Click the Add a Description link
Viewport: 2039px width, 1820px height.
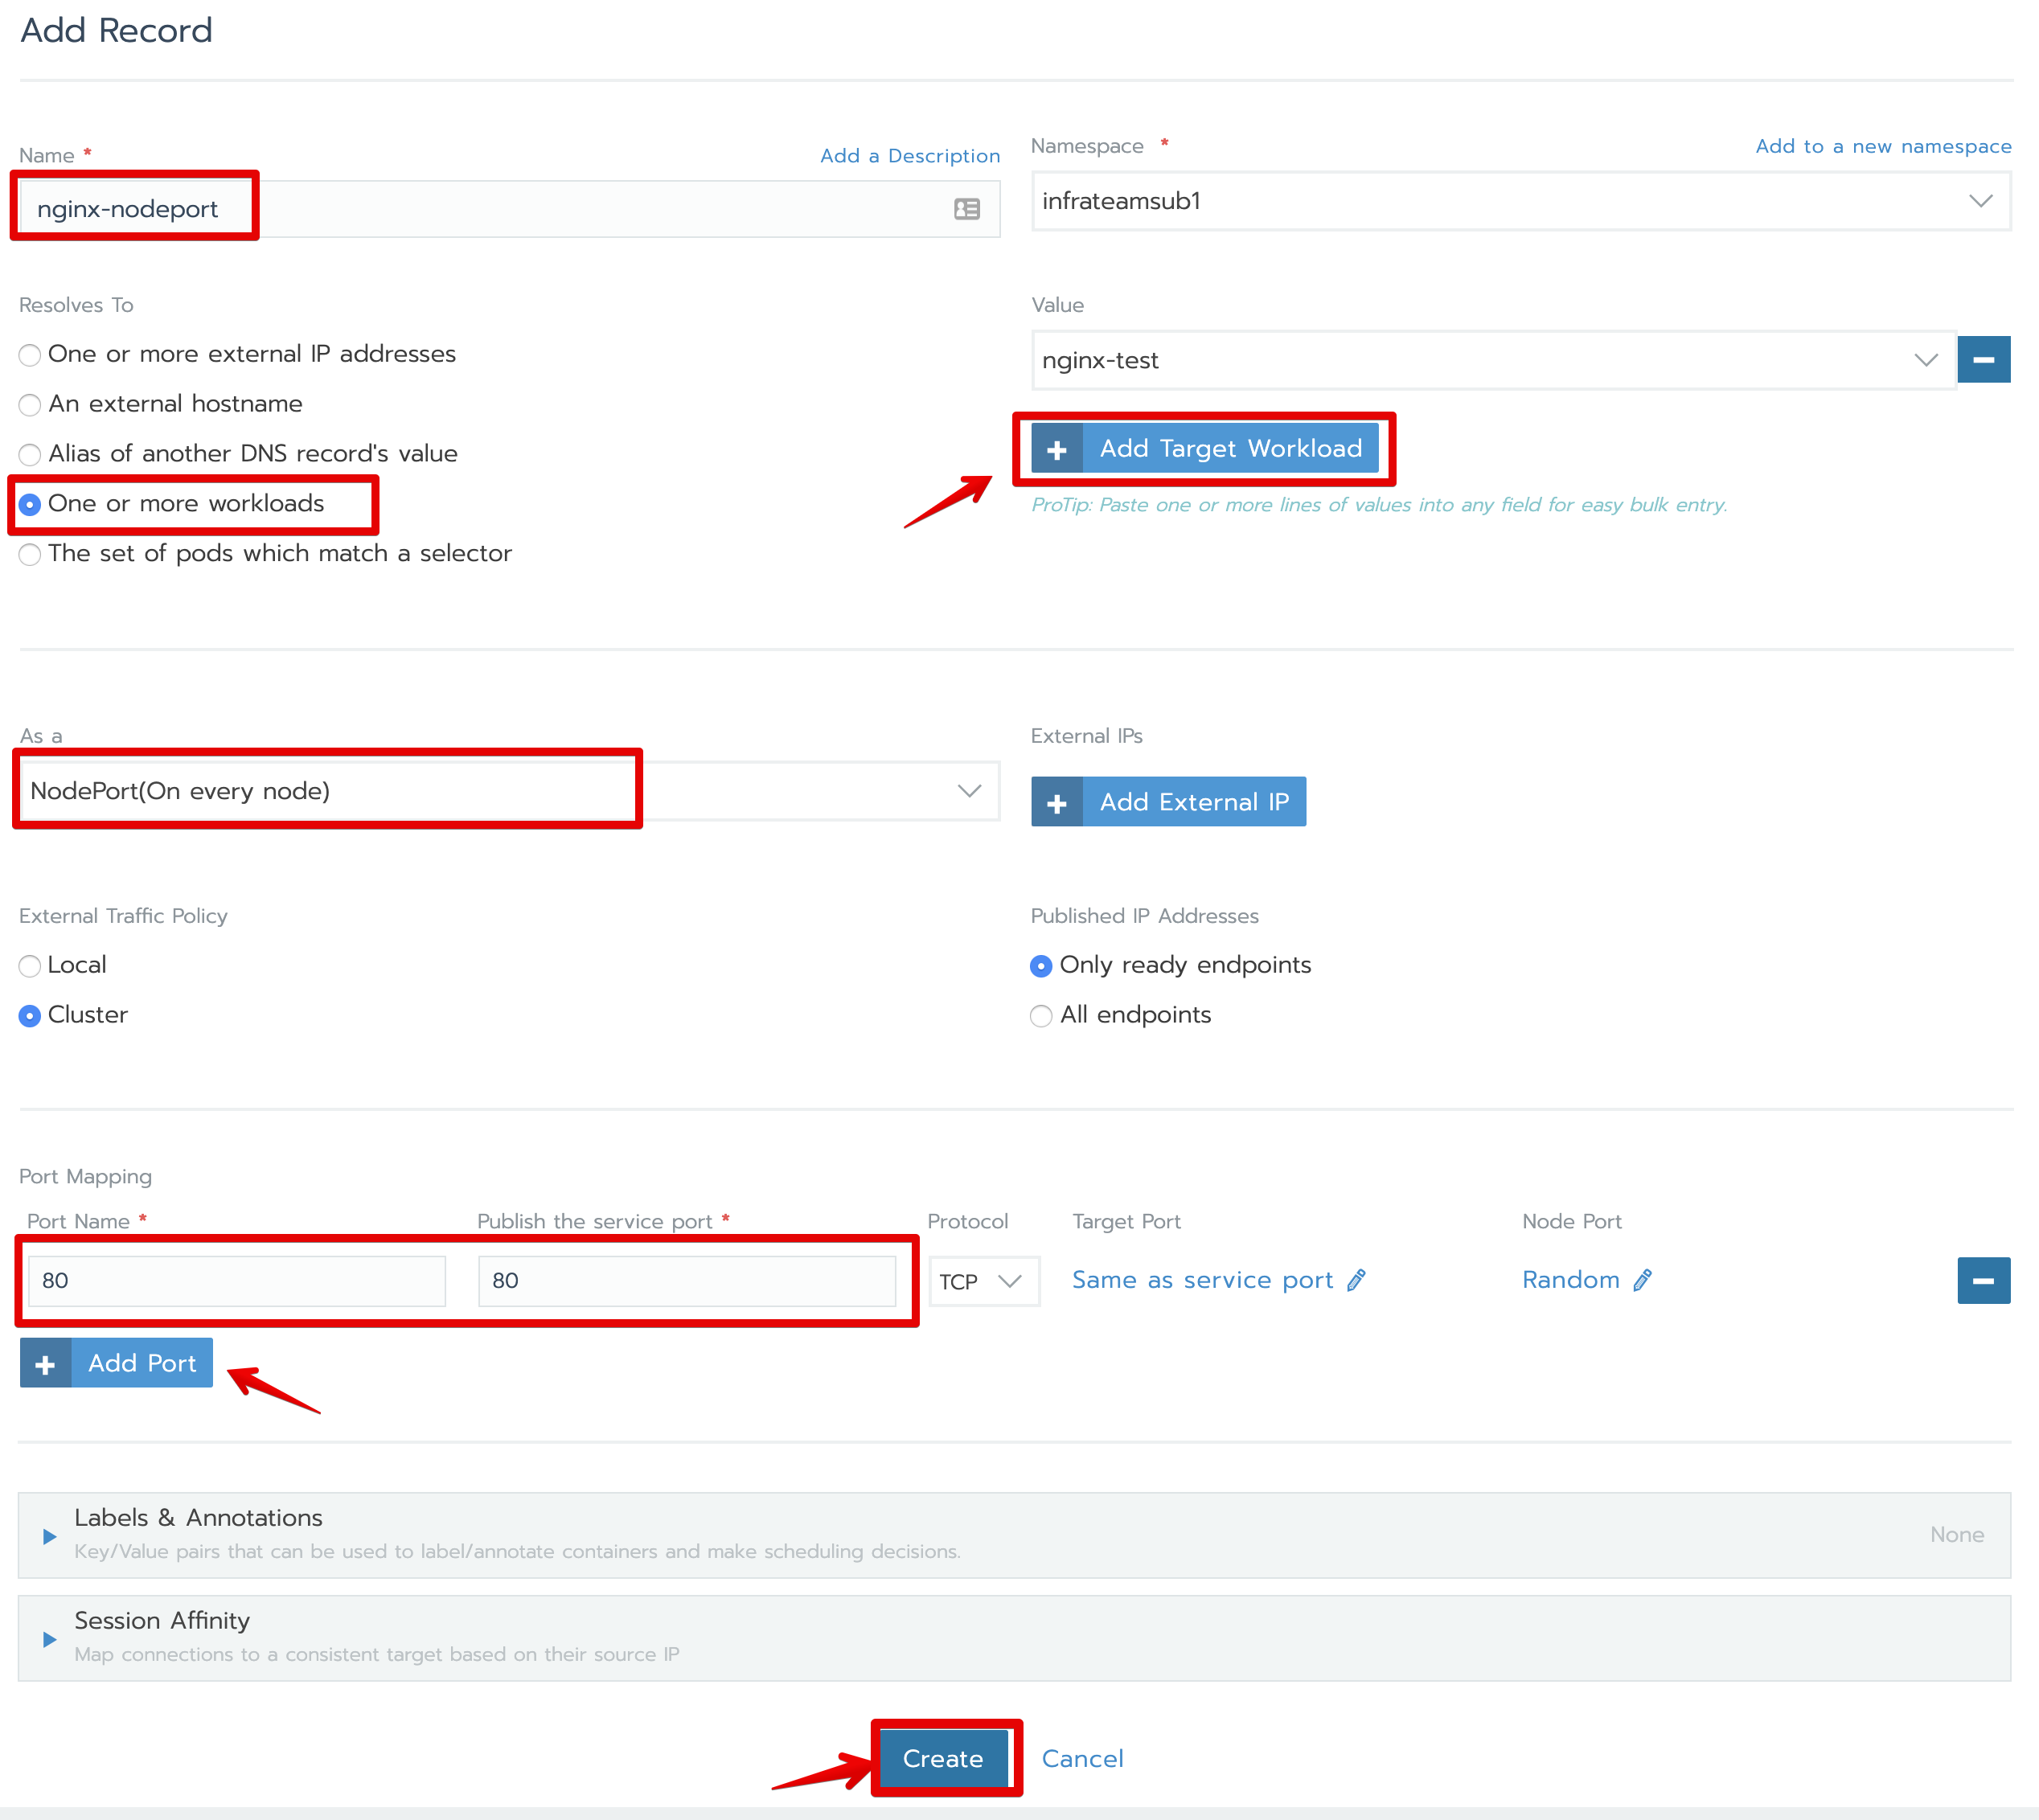tap(909, 156)
